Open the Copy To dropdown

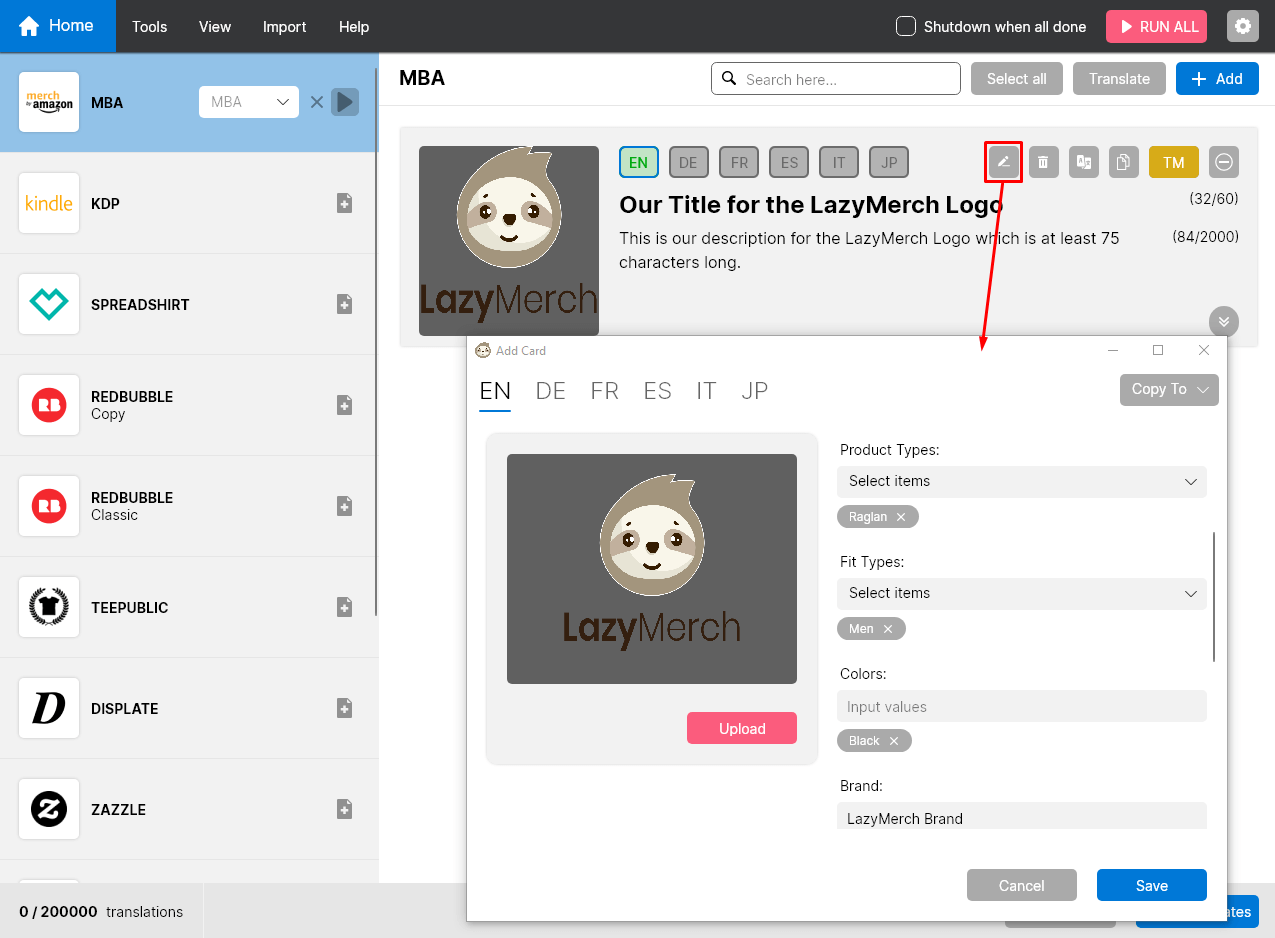1168,389
